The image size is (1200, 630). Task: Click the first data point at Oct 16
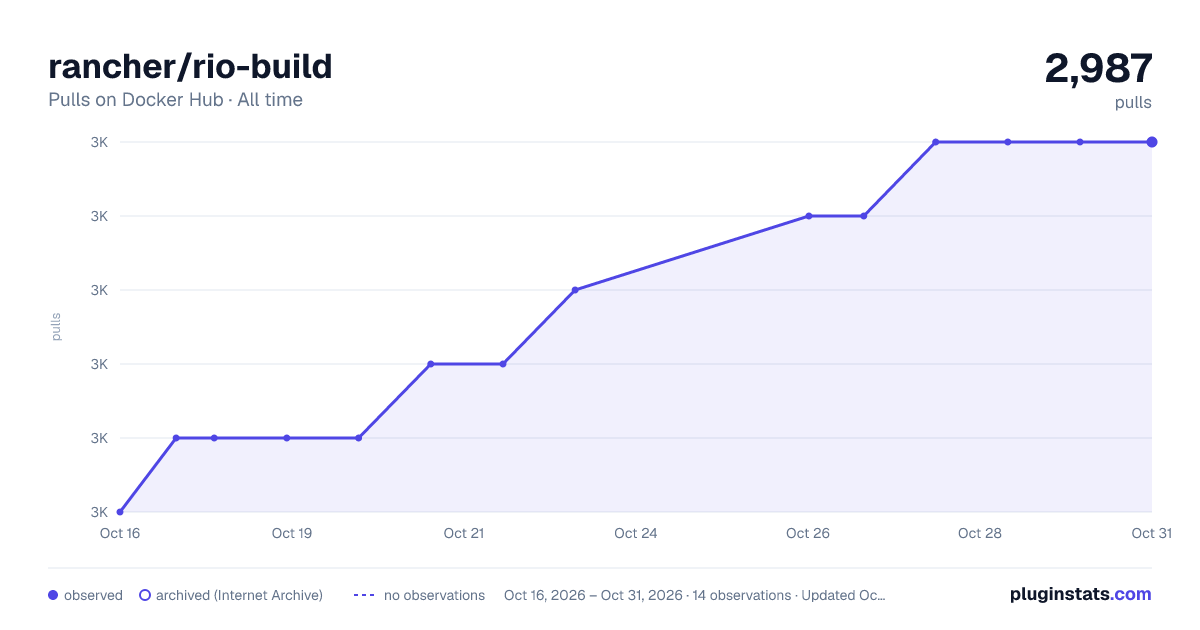[x=120, y=512]
